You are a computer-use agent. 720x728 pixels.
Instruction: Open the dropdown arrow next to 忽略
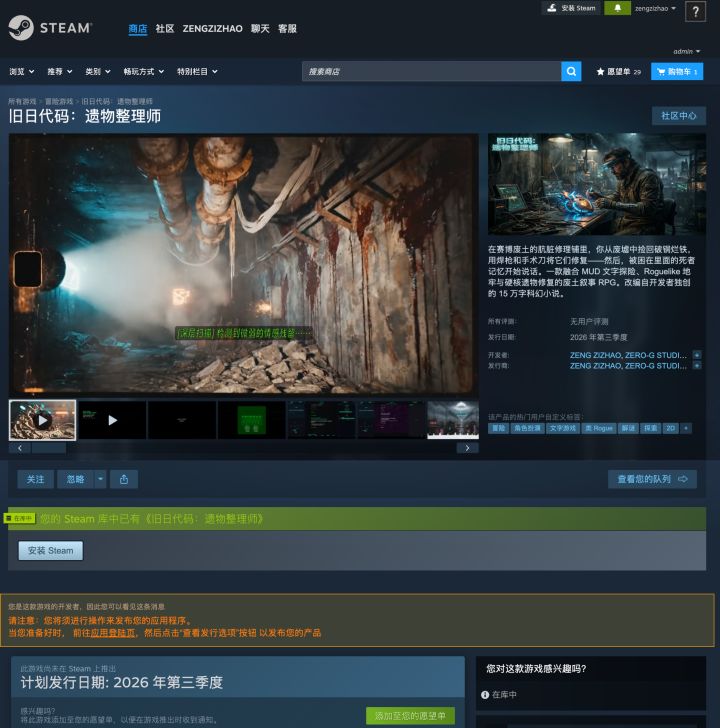100,479
